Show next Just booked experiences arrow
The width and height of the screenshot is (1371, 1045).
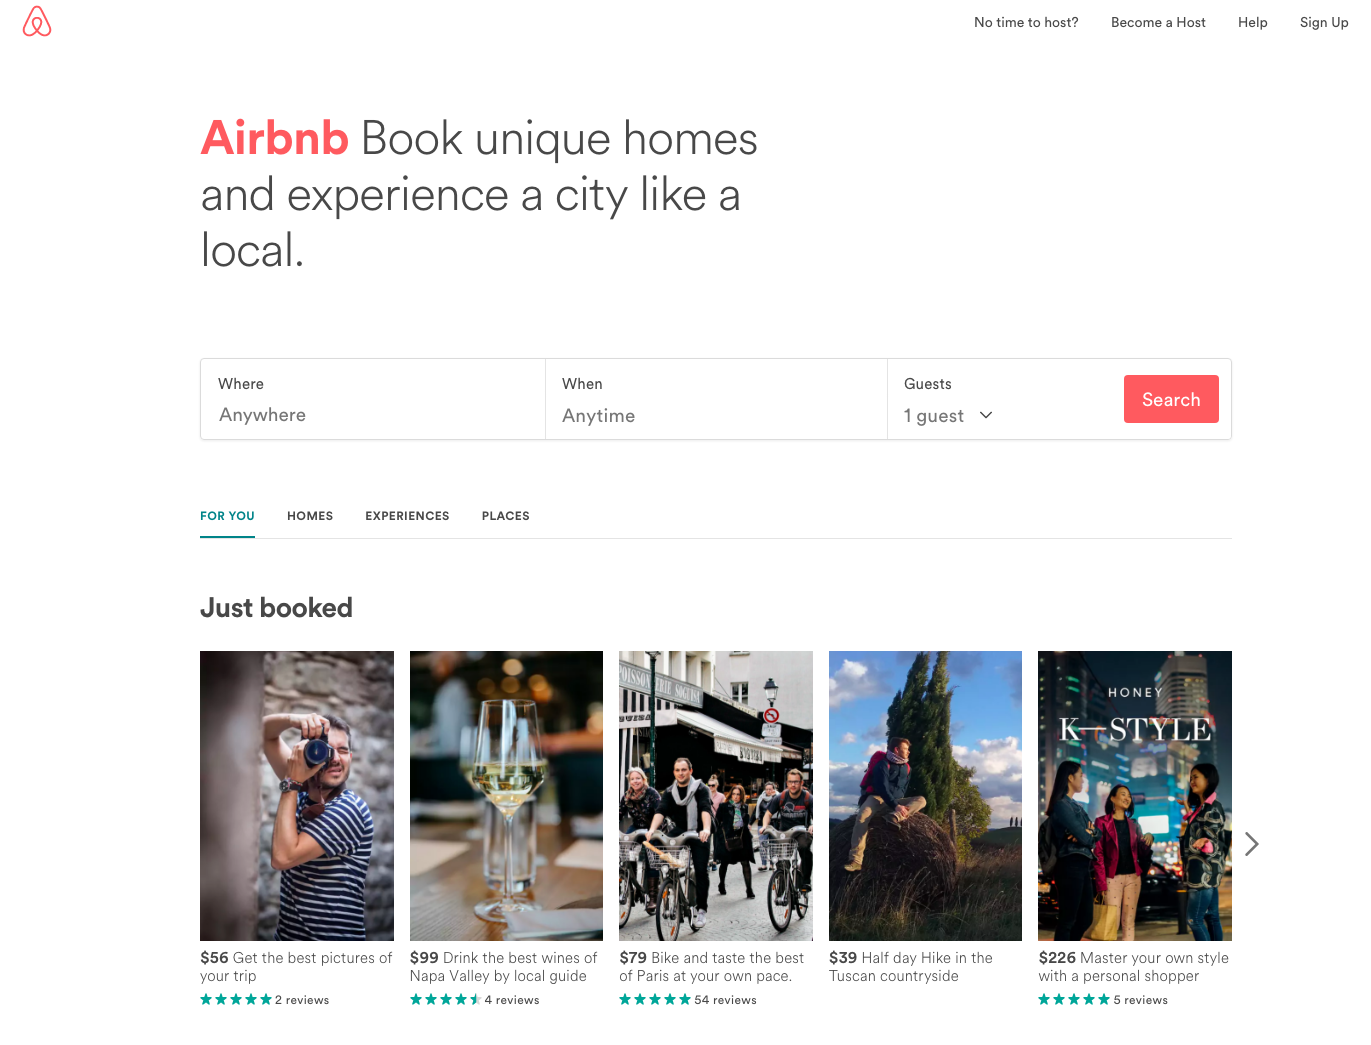tap(1251, 844)
